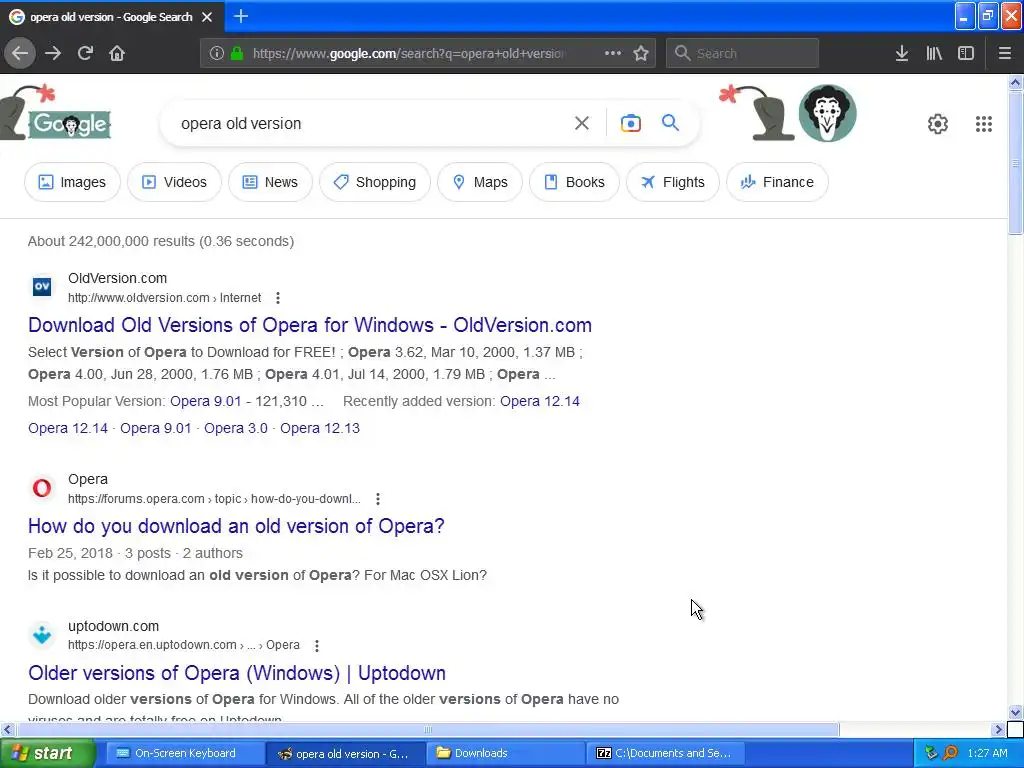Open more options for the OldVersion.com result

278,298
